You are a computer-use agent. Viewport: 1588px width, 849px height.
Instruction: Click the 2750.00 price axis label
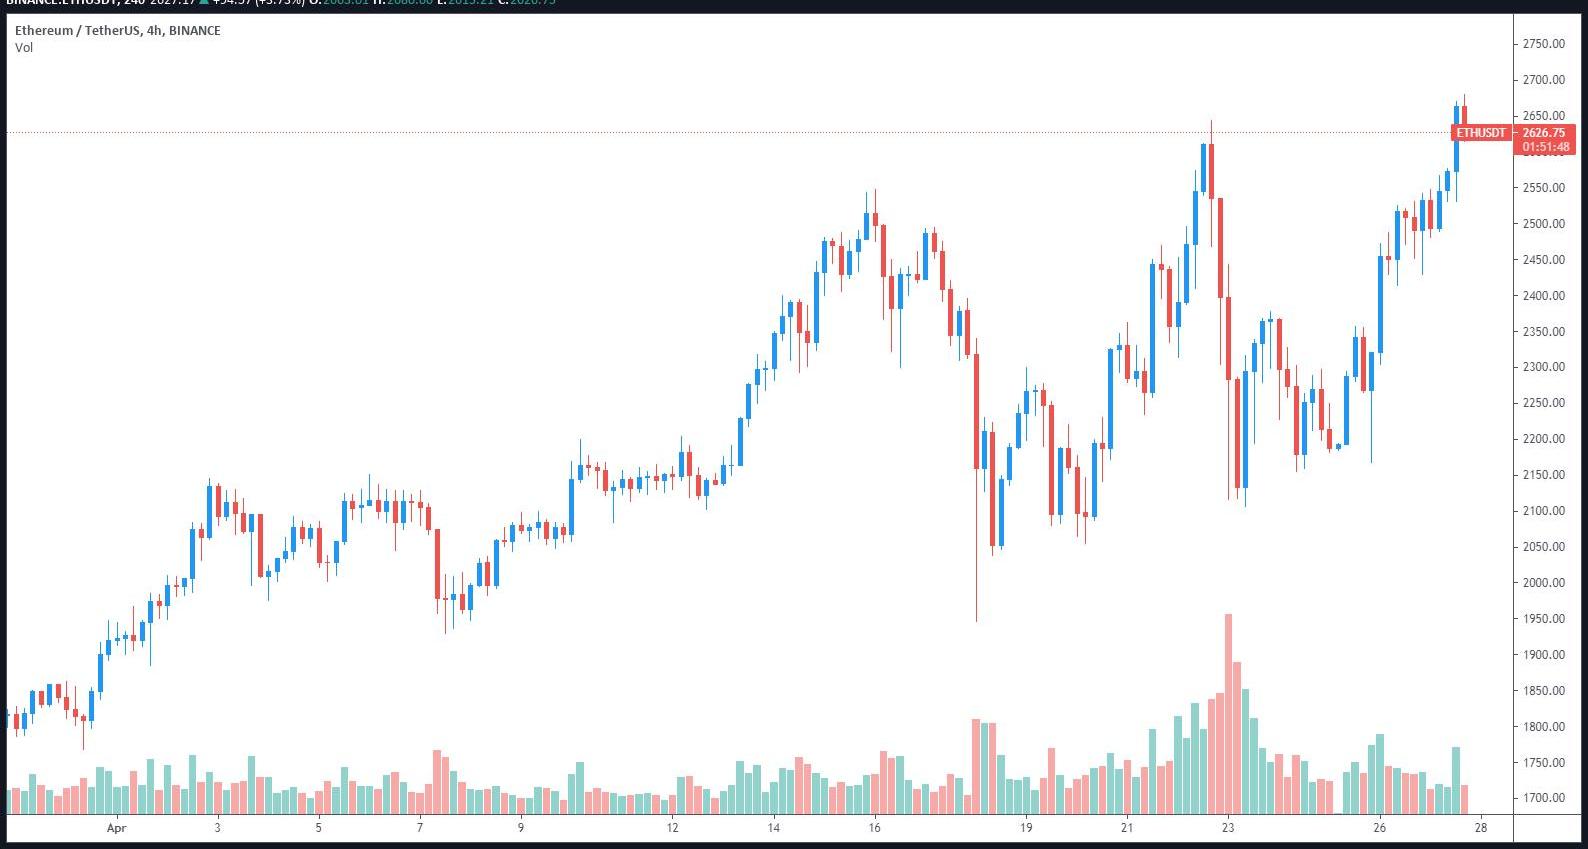[x=1544, y=44]
